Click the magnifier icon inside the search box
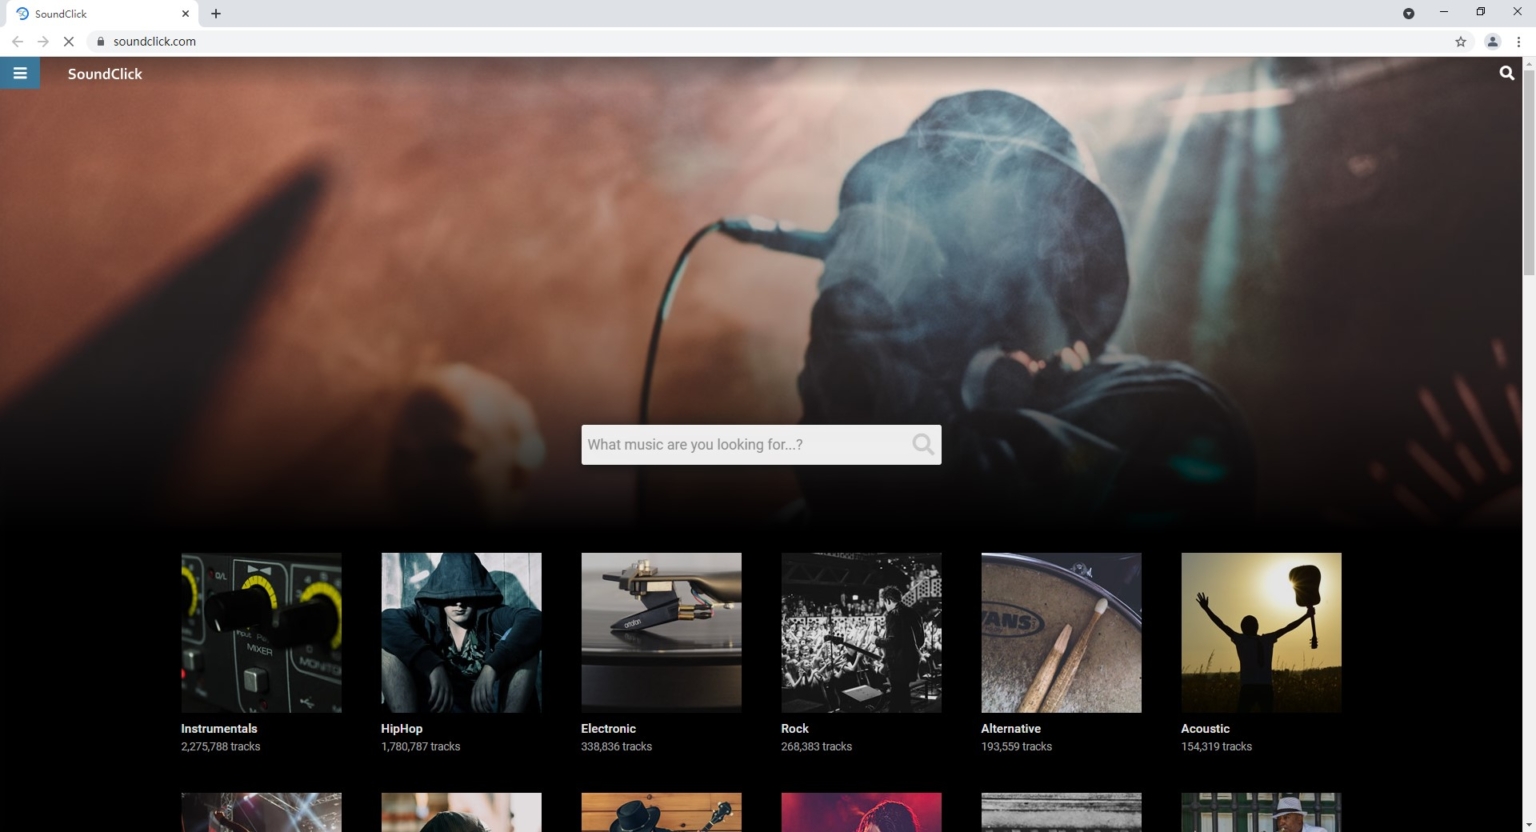The image size is (1536, 832). 923,444
